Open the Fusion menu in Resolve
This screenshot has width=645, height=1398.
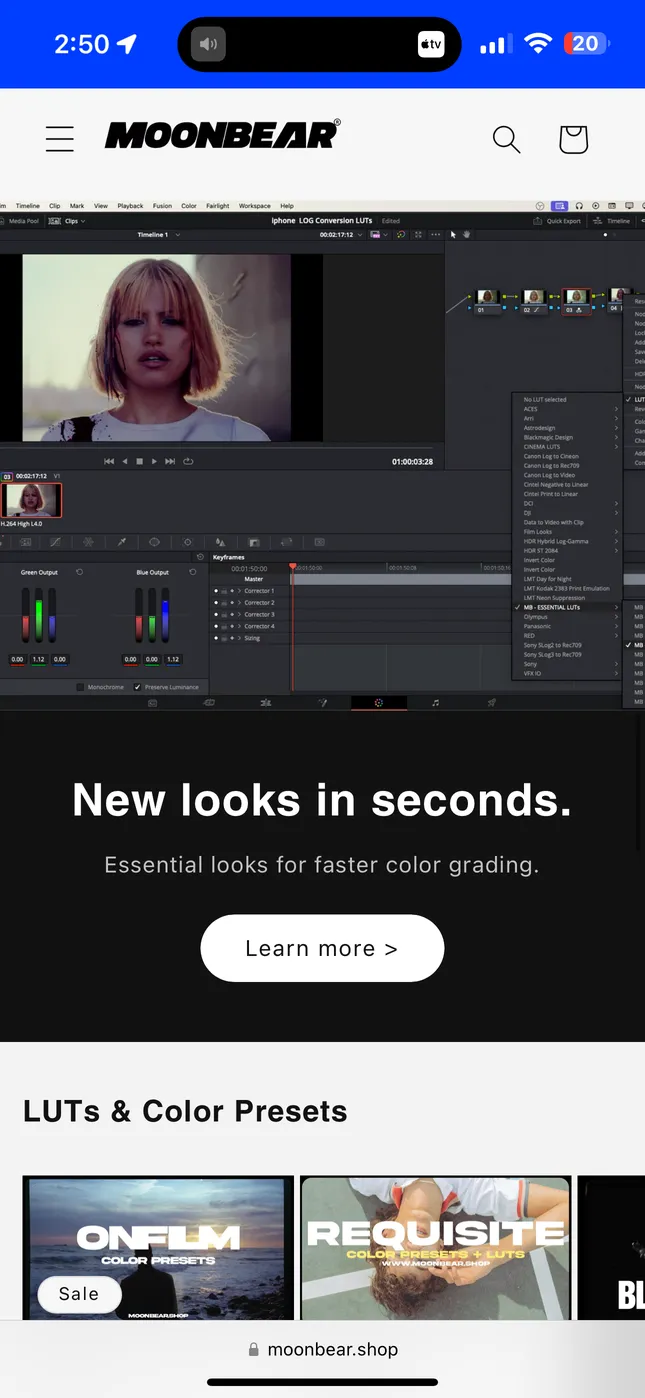point(162,206)
